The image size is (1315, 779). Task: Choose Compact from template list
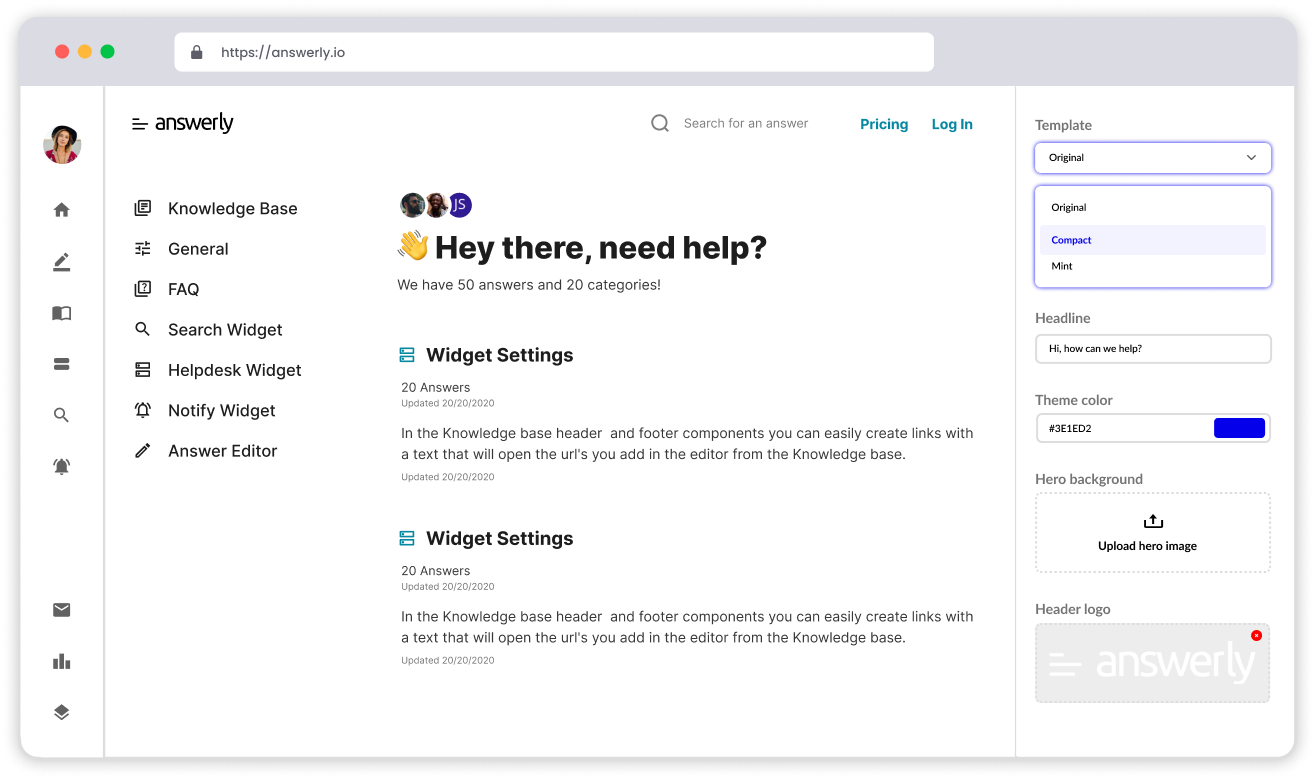click(1153, 240)
